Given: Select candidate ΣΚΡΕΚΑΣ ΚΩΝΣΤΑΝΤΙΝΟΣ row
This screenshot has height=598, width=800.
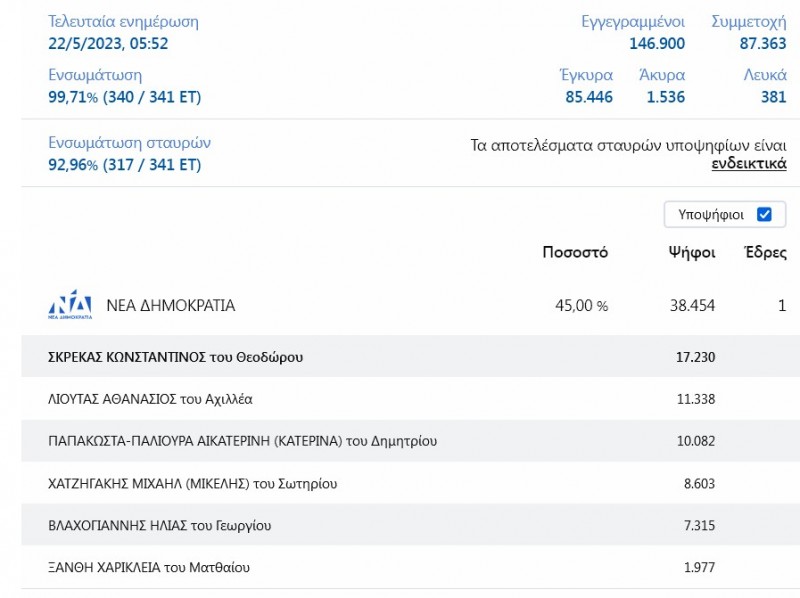Looking at the screenshot, I should tap(176, 357).
